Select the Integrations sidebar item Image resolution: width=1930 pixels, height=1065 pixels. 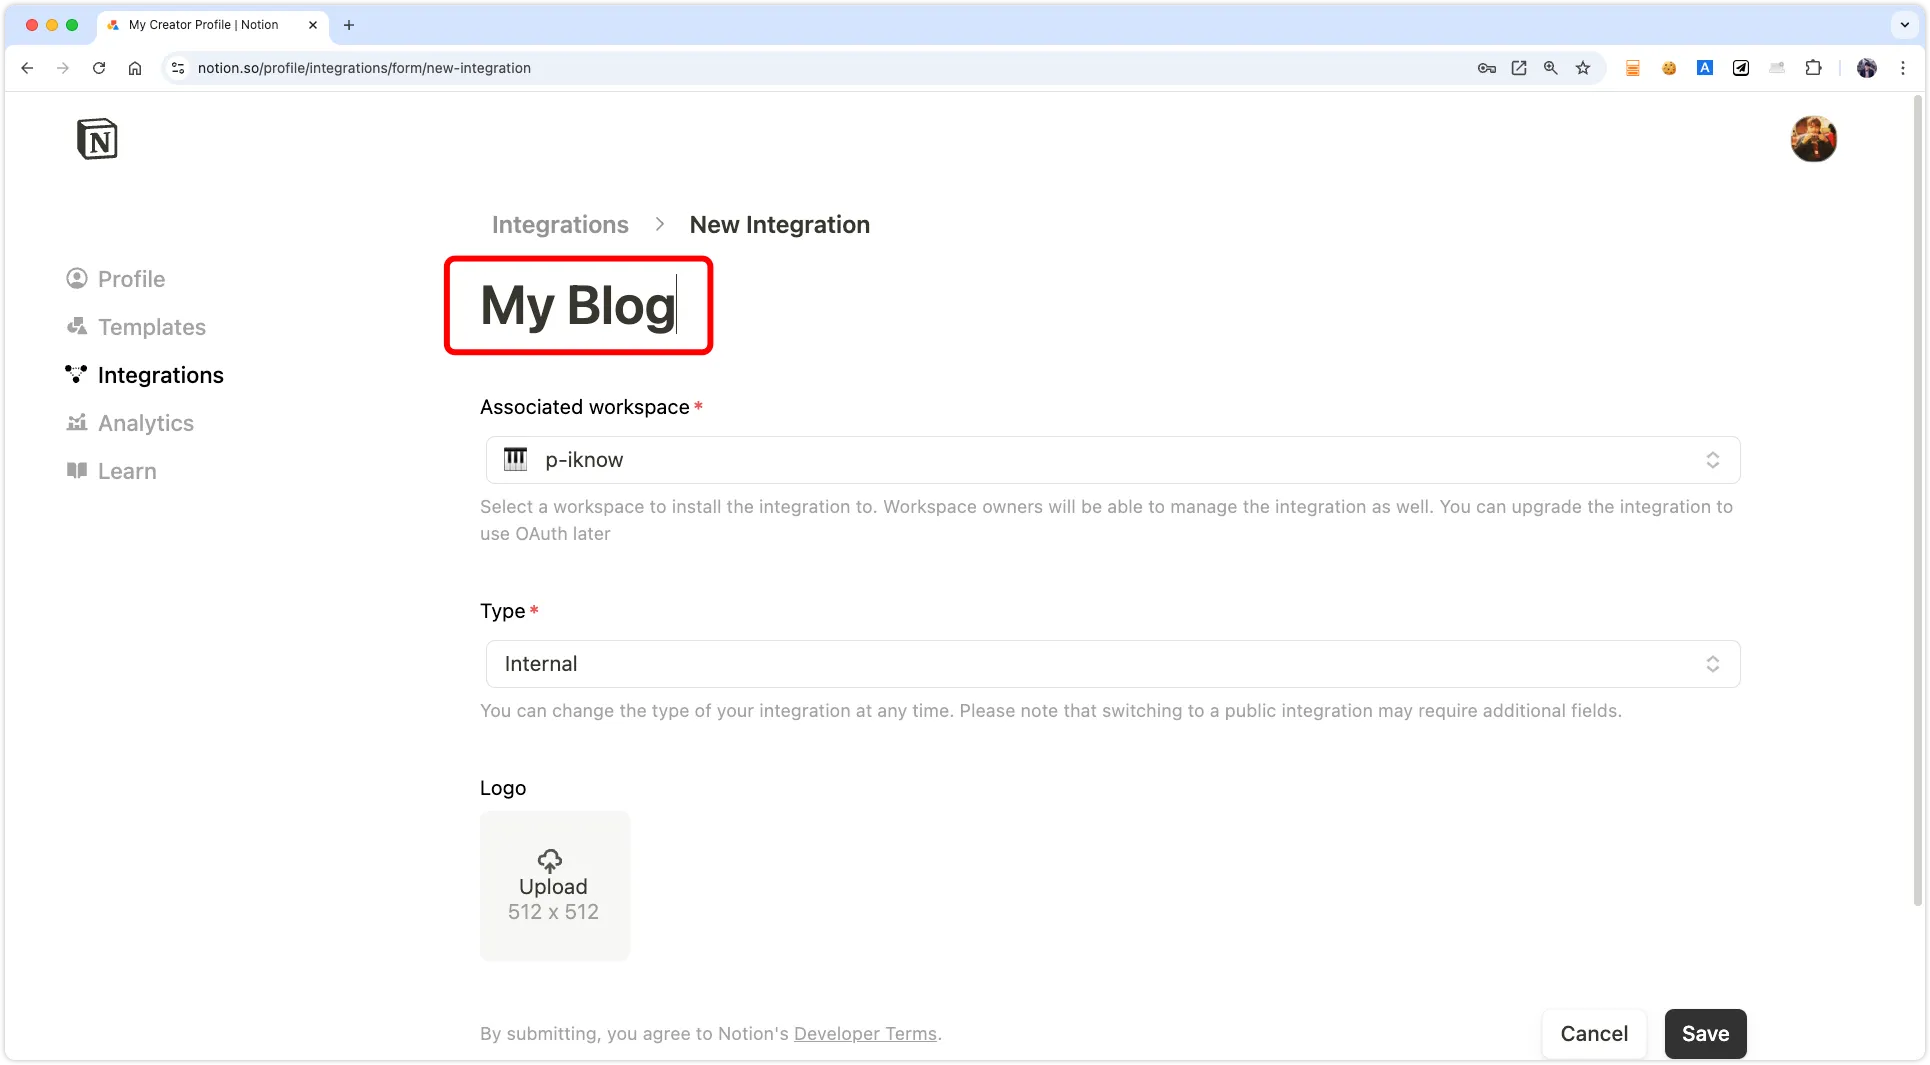click(160, 375)
